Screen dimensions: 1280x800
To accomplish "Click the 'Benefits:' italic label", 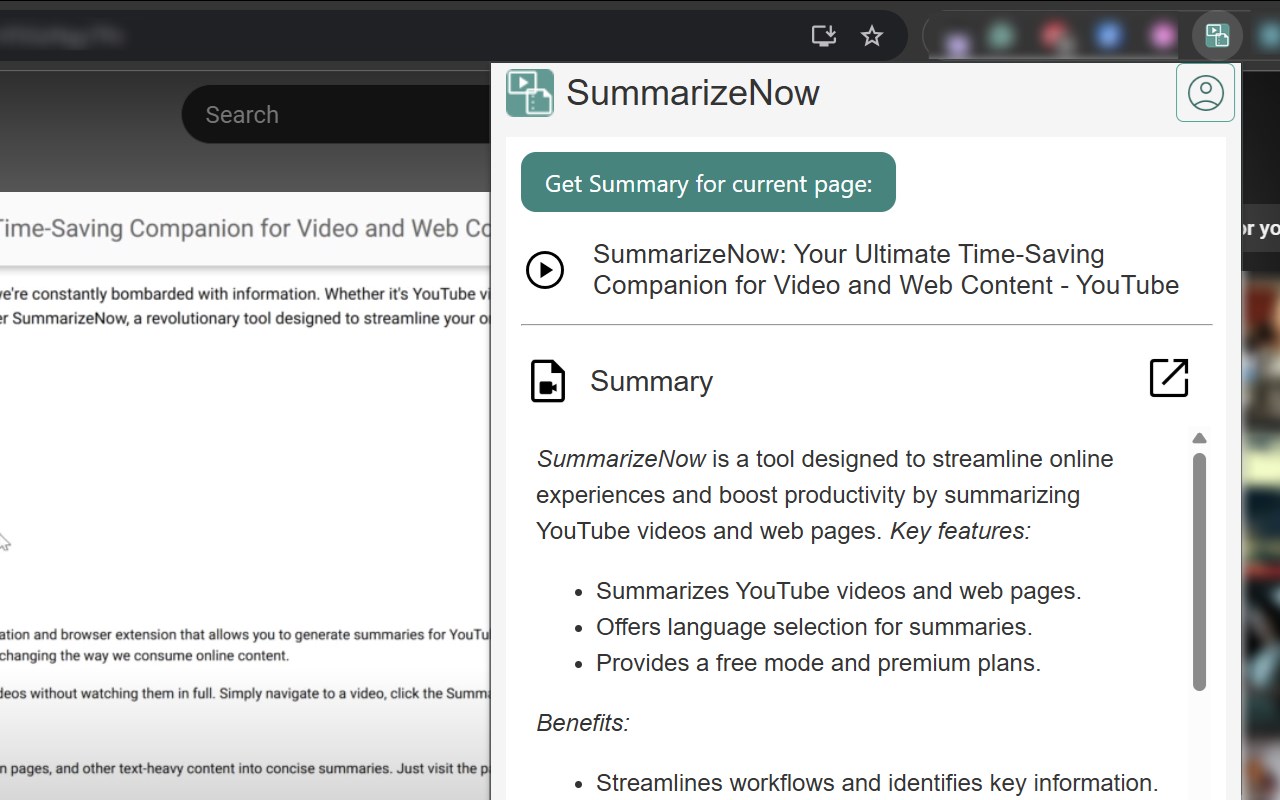I will pos(583,723).
